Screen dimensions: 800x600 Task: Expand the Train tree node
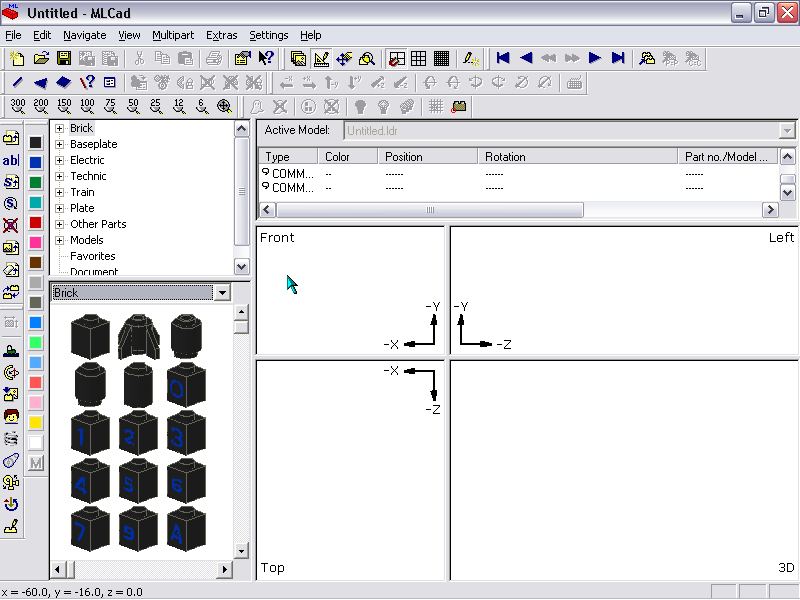pyautogui.click(x=59, y=192)
